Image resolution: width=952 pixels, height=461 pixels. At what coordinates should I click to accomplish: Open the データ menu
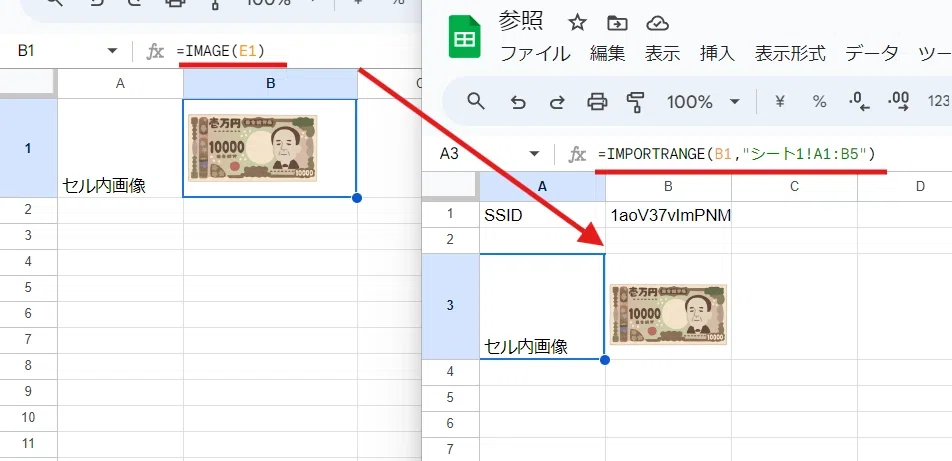tap(872, 53)
